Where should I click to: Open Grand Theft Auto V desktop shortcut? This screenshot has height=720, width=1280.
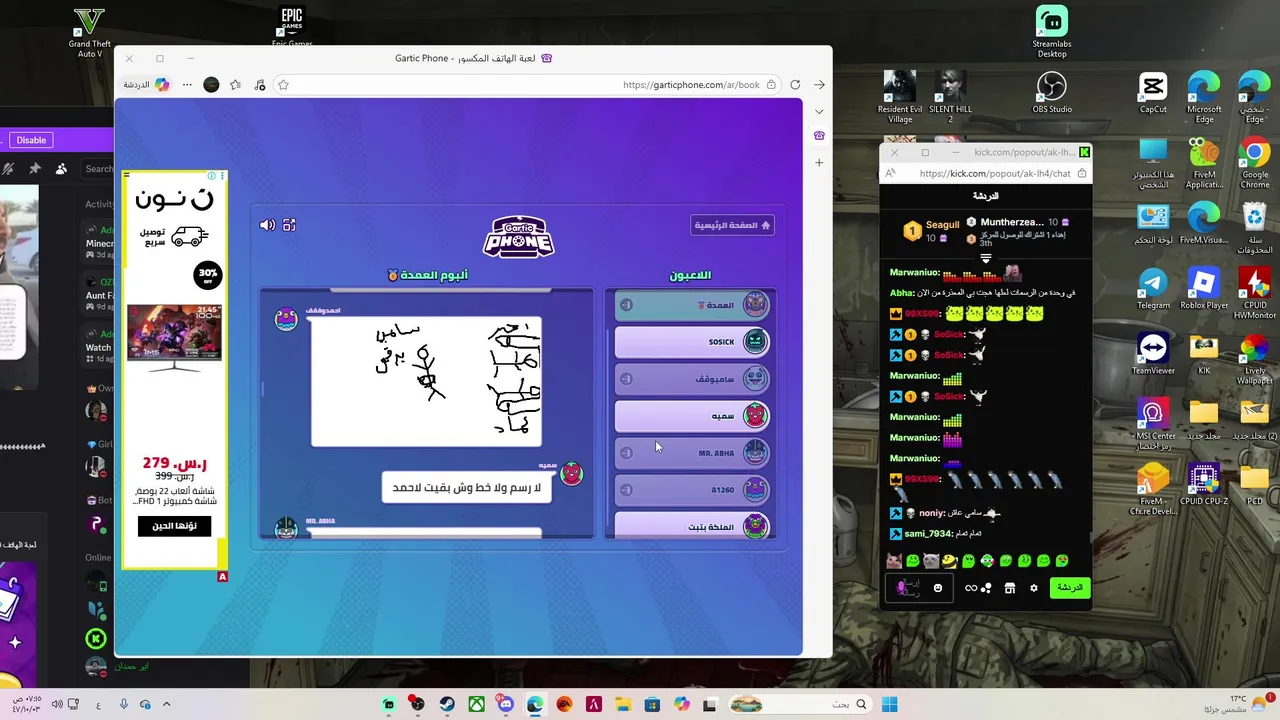coord(90,32)
